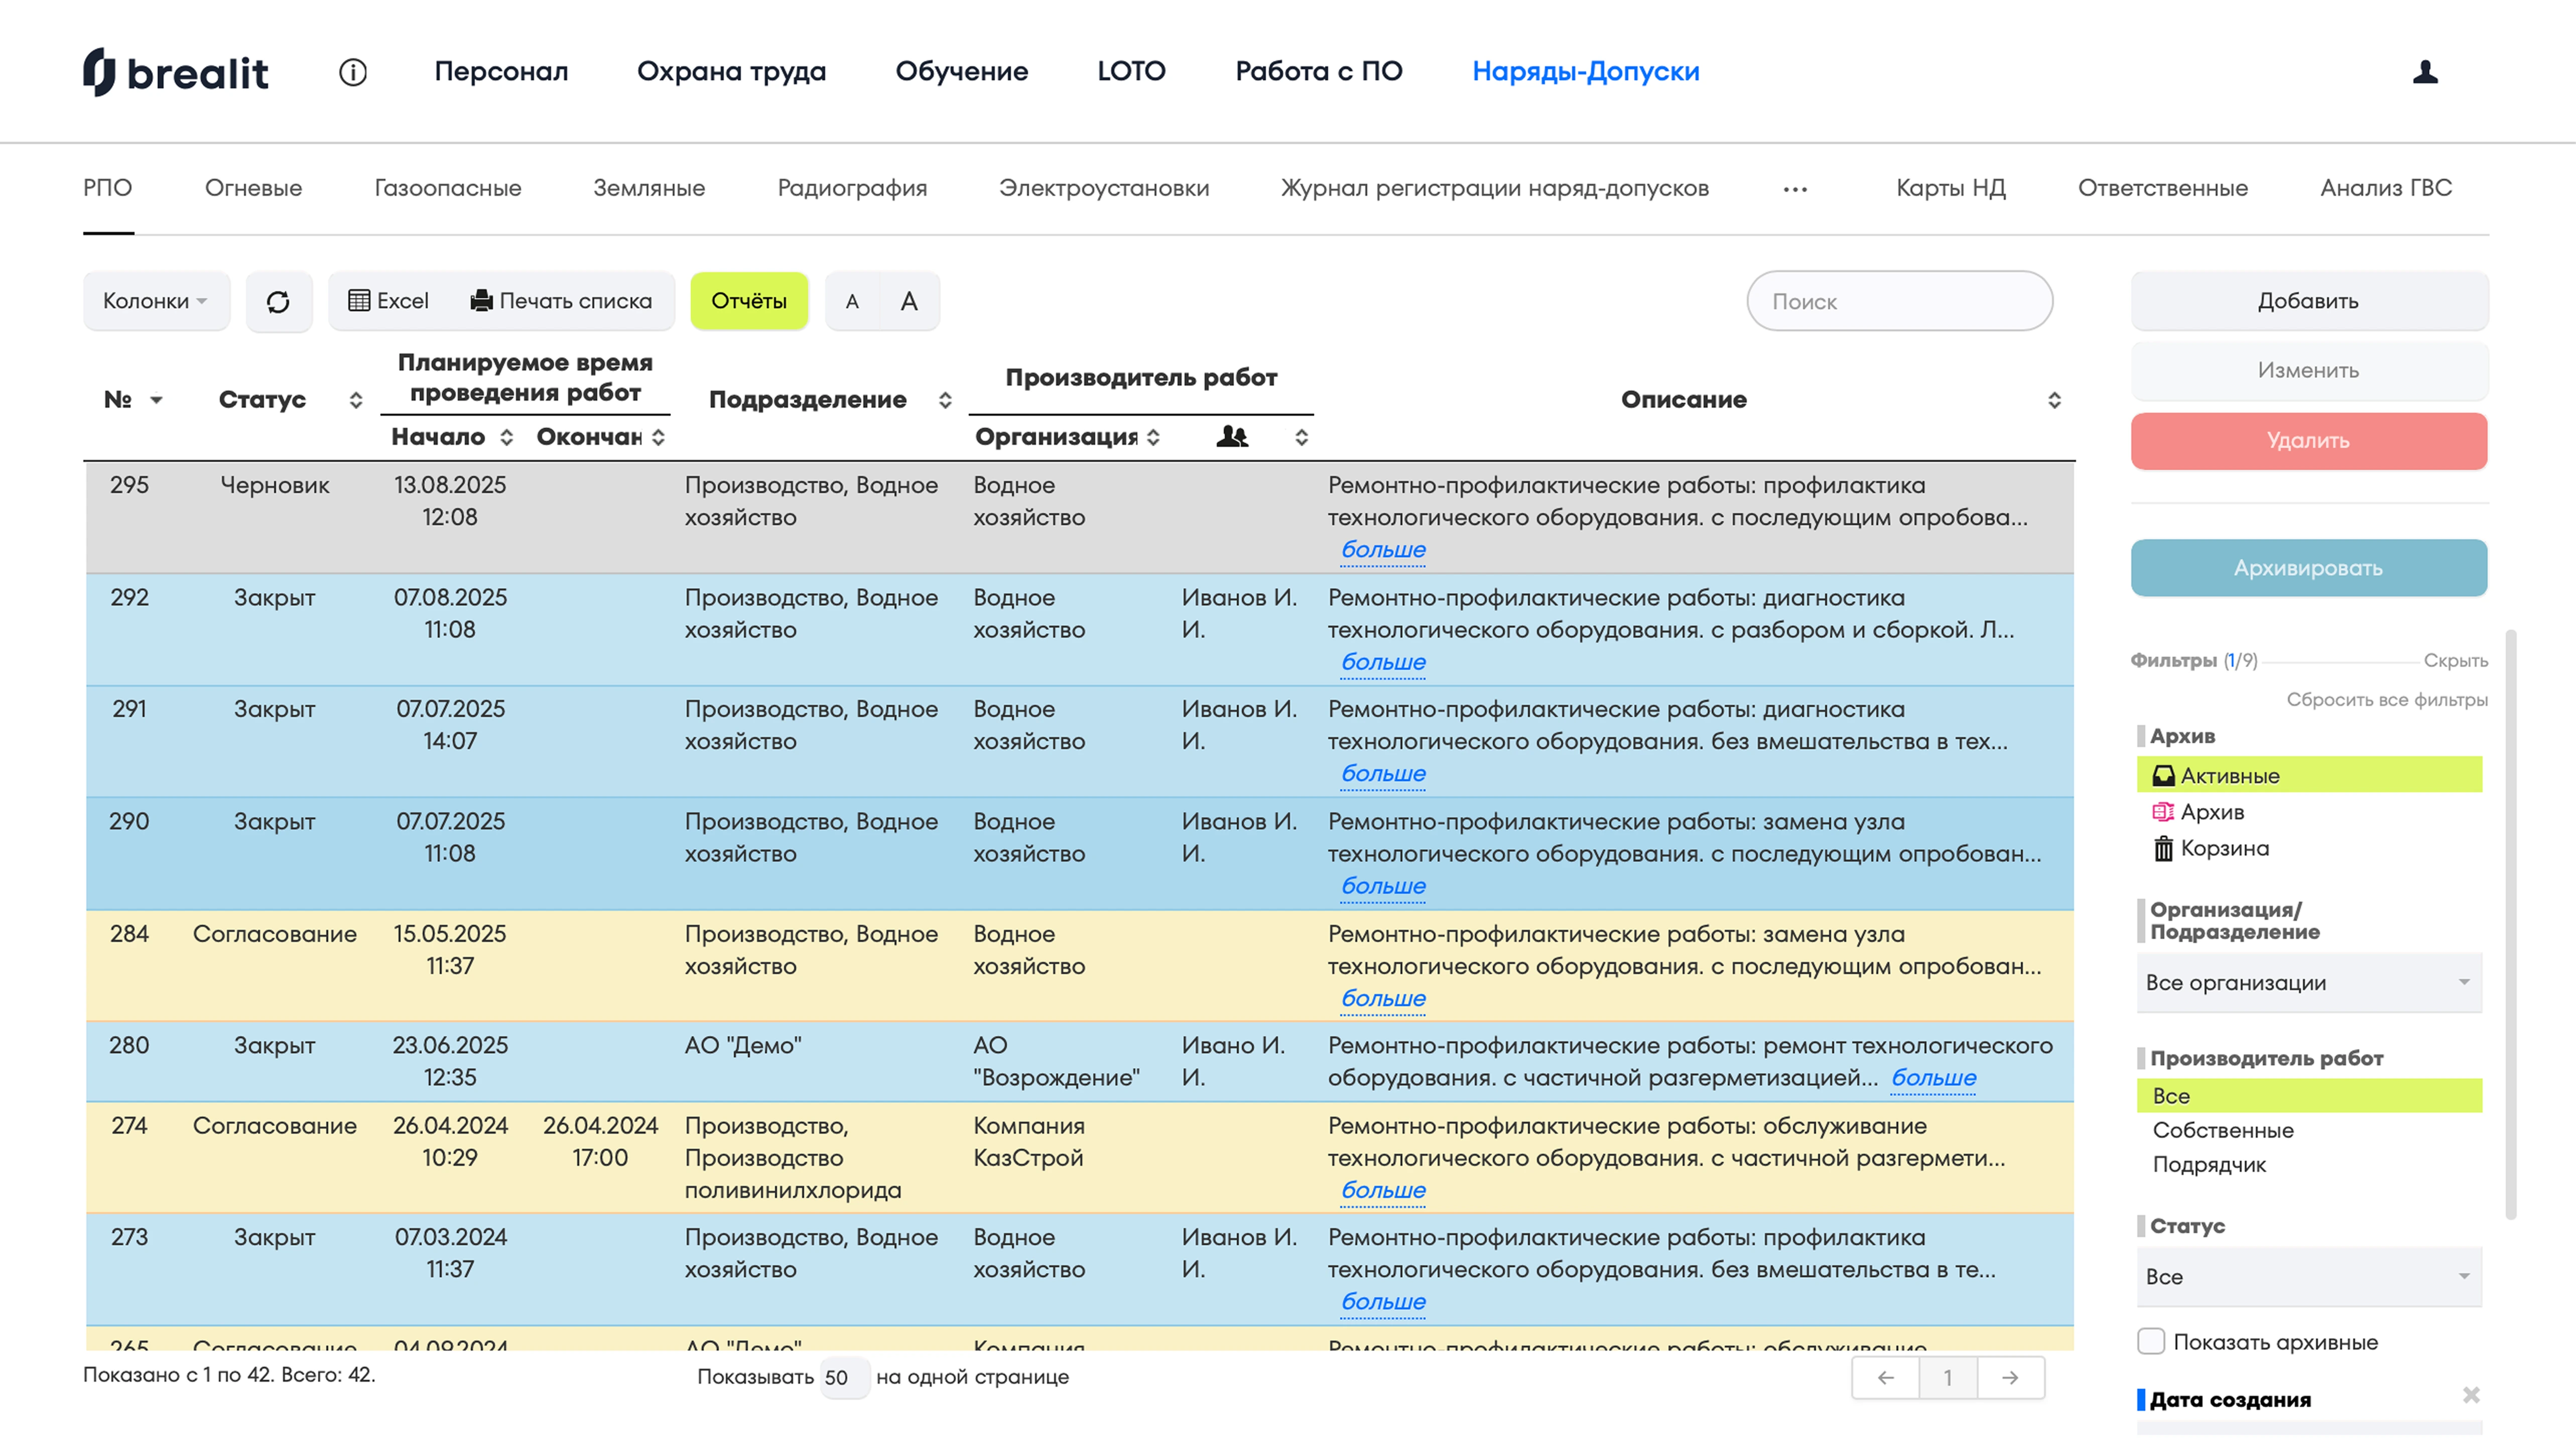Select the Подрядчик filter option
Screen dimensions: 2576x1448
point(2209,1164)
